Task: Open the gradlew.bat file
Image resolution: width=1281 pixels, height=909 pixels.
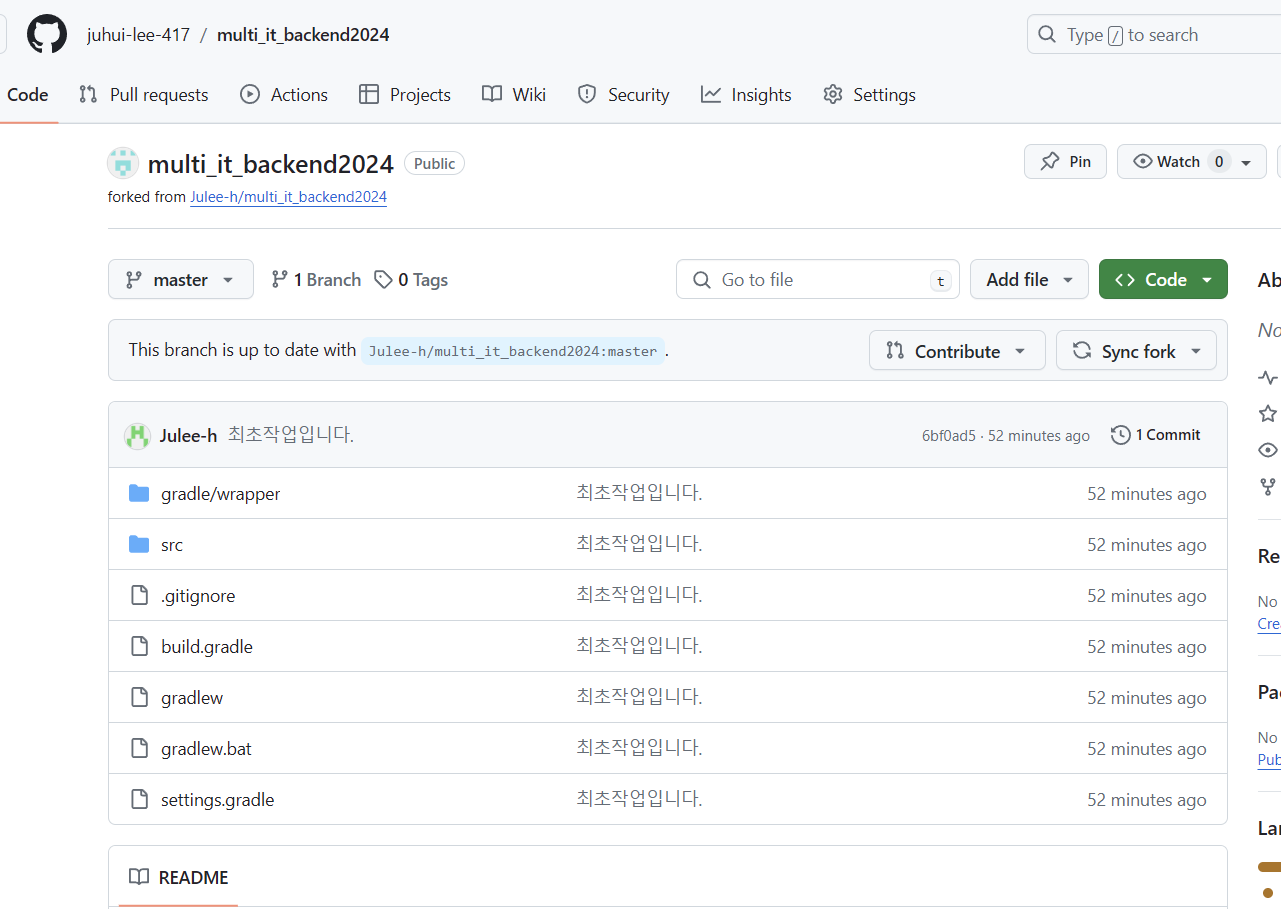Action: tap(206, 749)
